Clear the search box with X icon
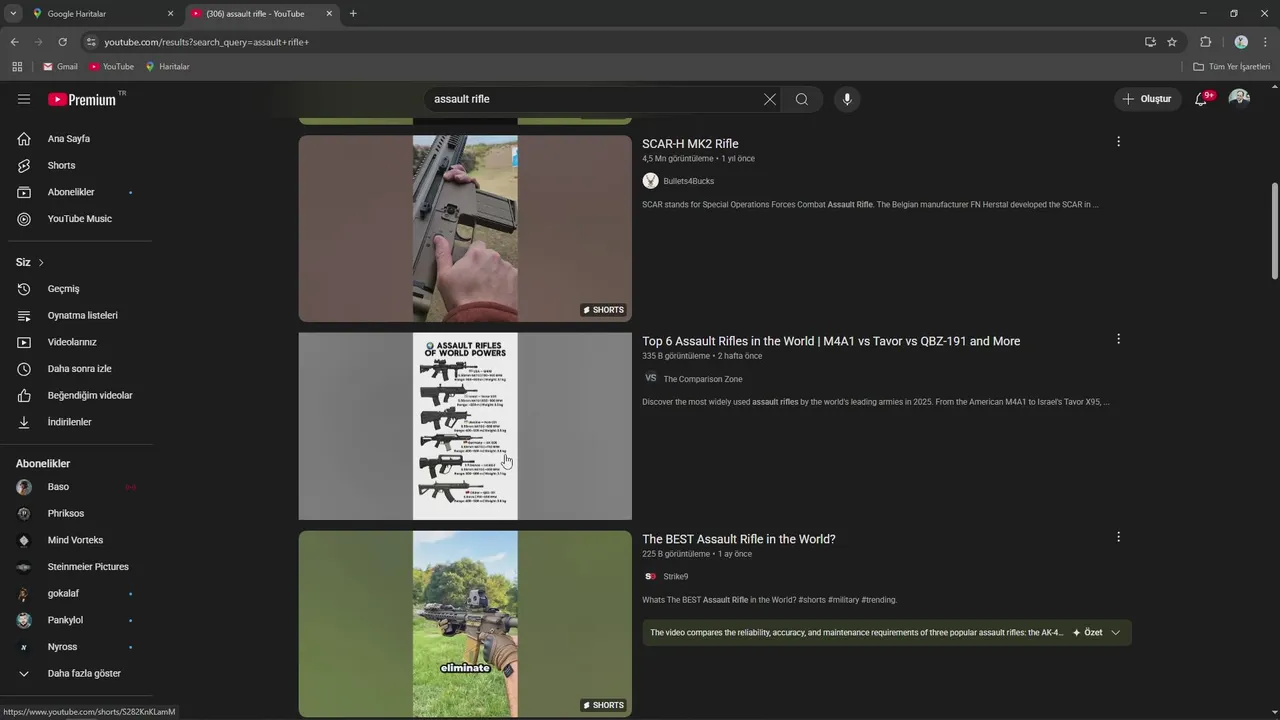This screenshot has height=720, width=1280. coord(769,99)
